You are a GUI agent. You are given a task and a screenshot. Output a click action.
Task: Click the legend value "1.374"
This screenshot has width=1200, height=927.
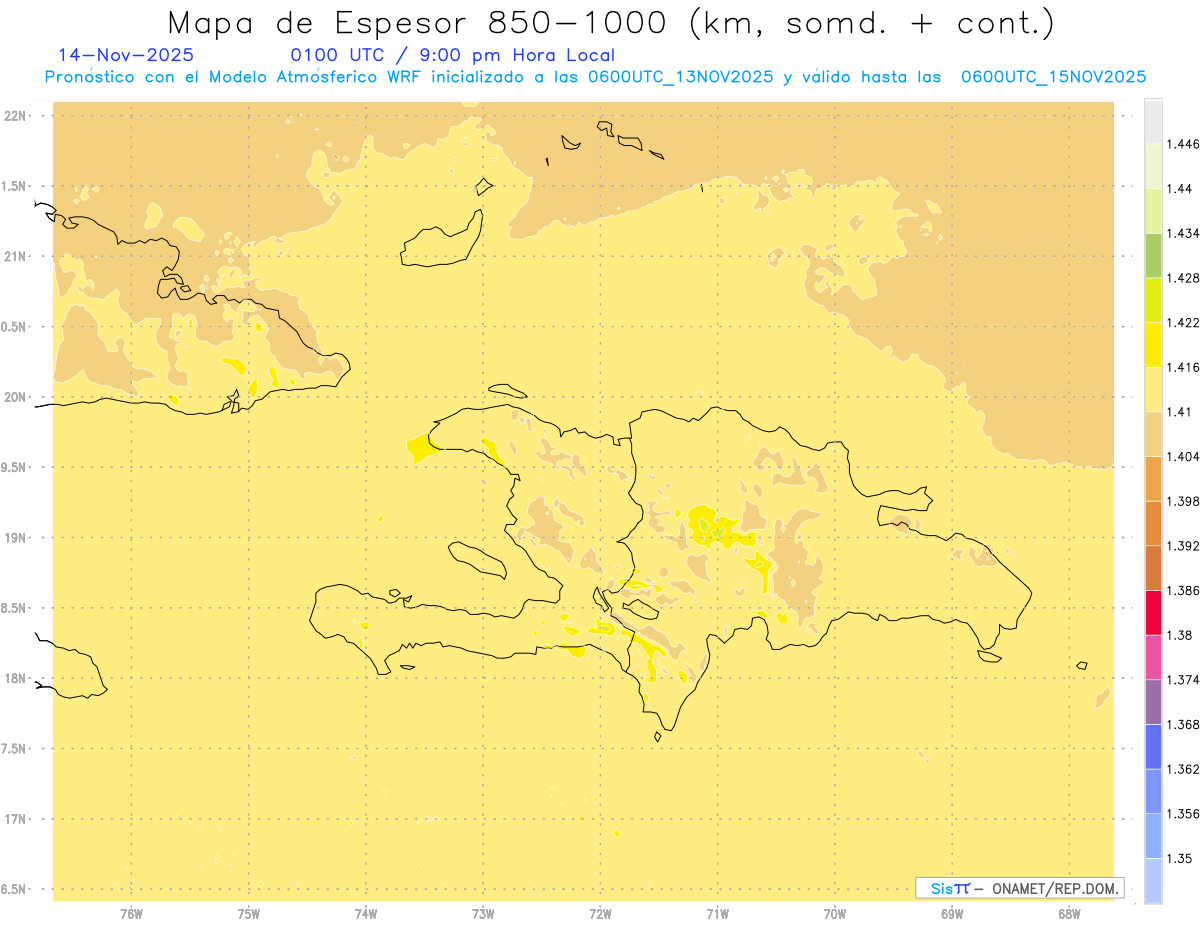tap(1183, 680)
